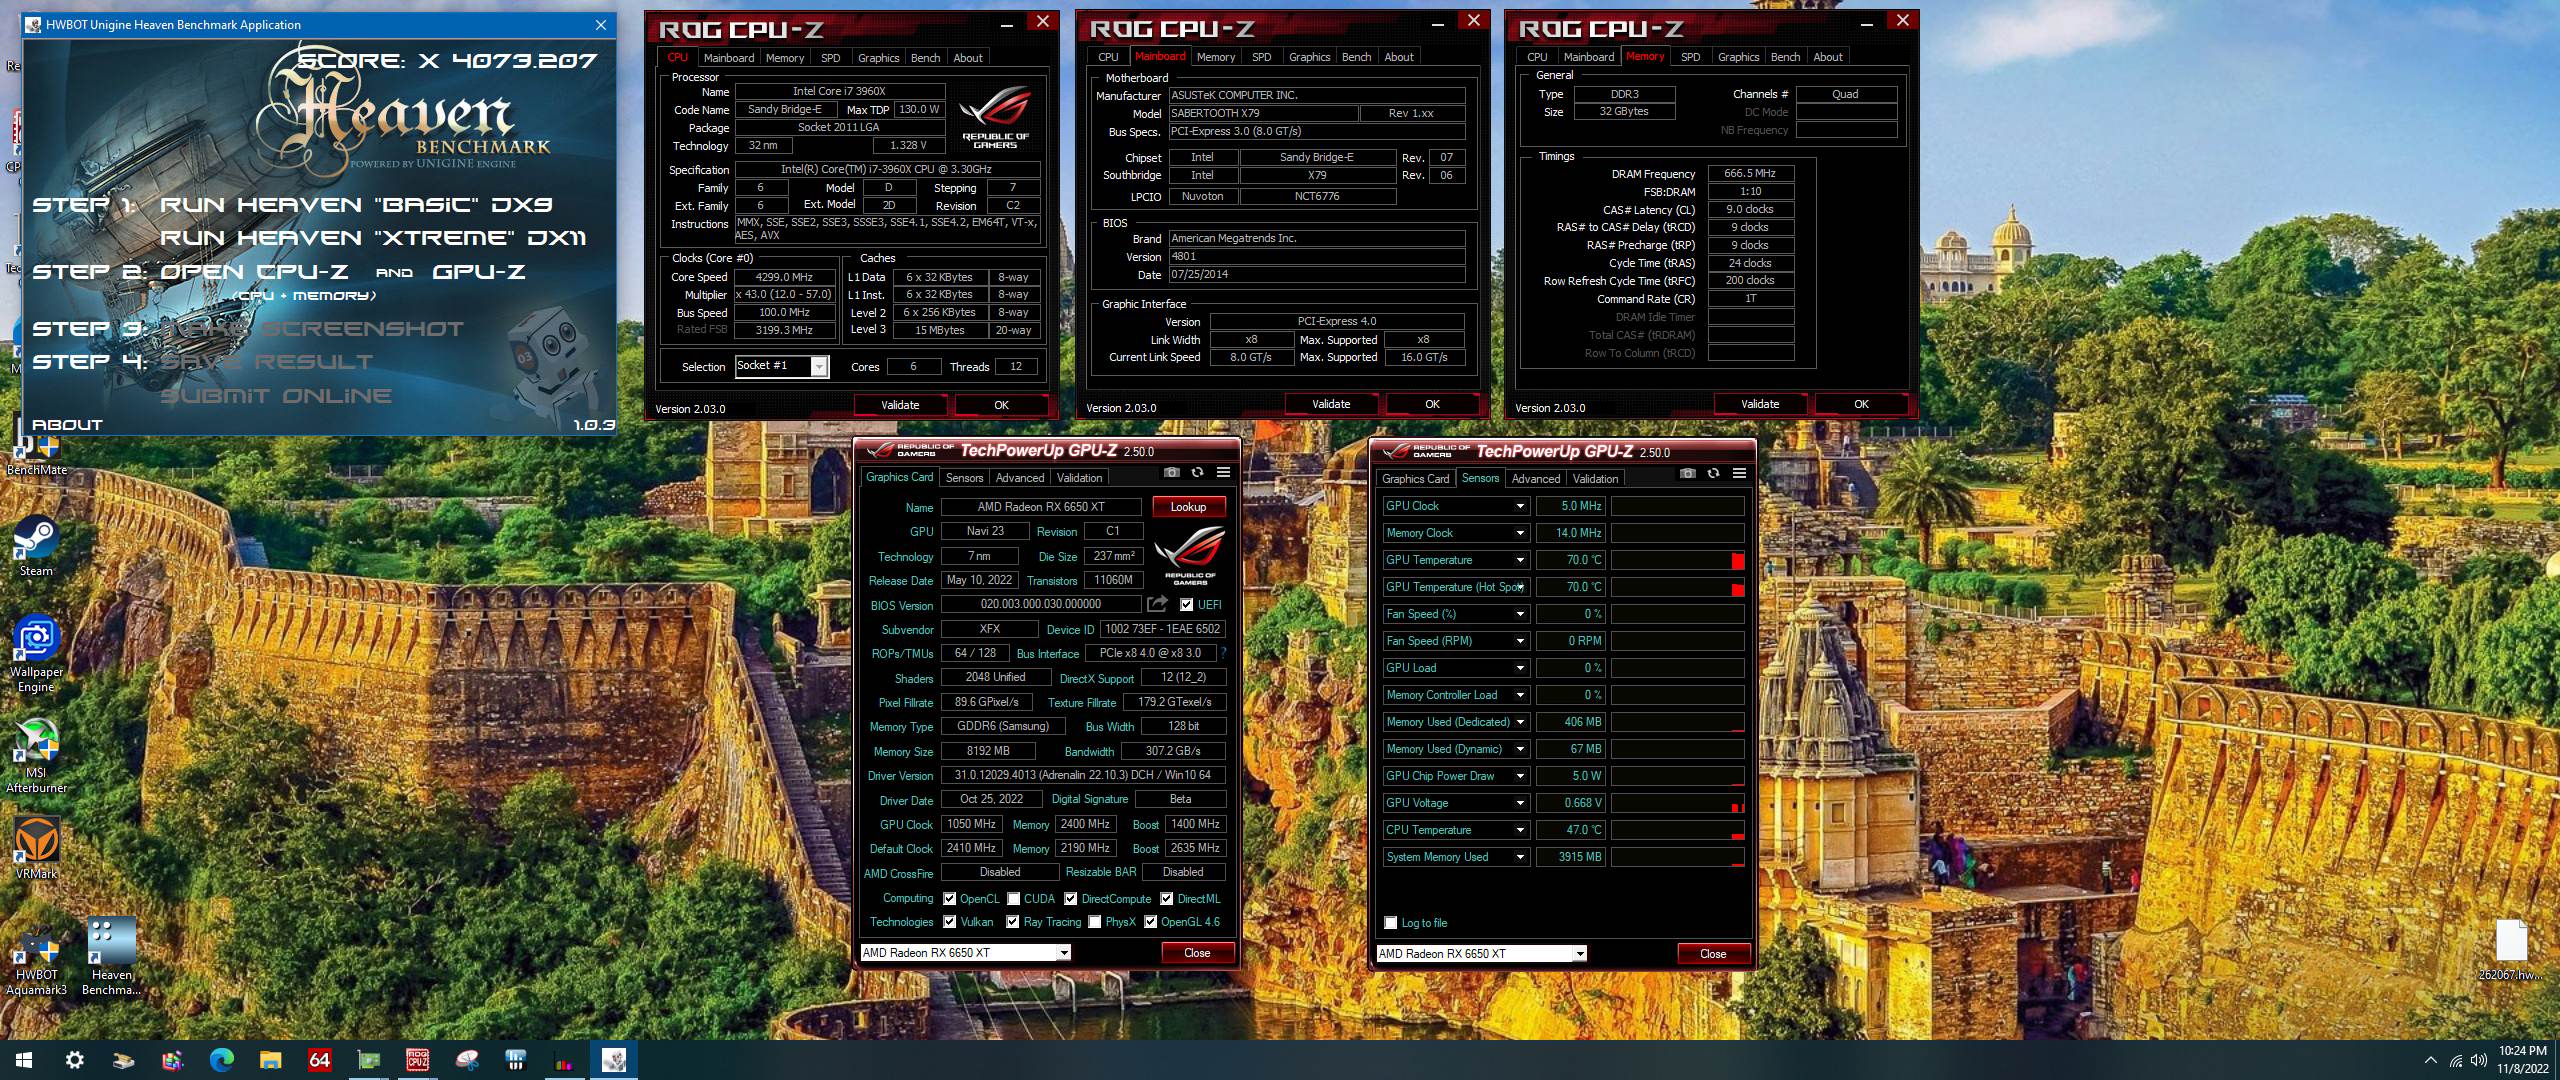Viewport: 2560px width, 1080px height.
Task: Open About tab in the CPU-Z Memory window
Action: pyautogui.click(x=1828, y=57)
